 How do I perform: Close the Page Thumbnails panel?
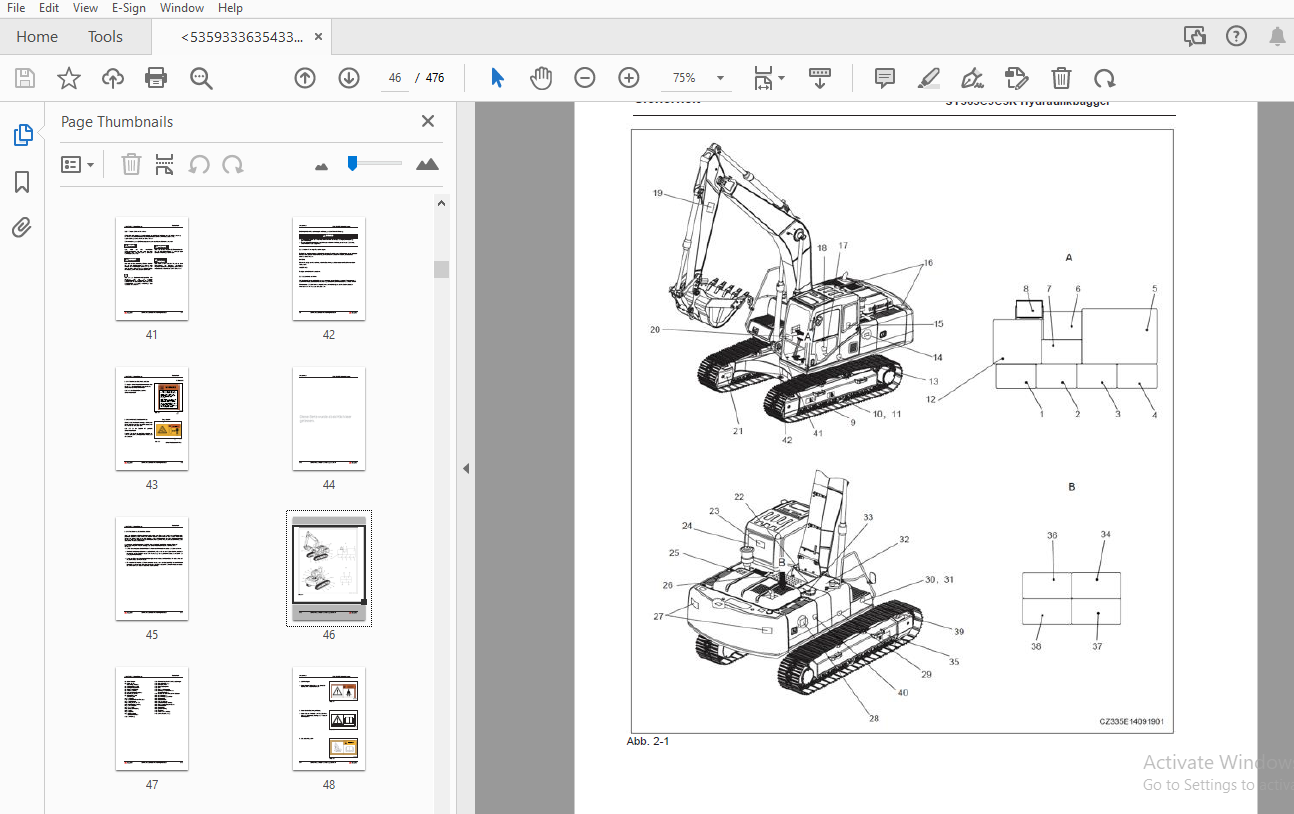(x=428, y=121)
